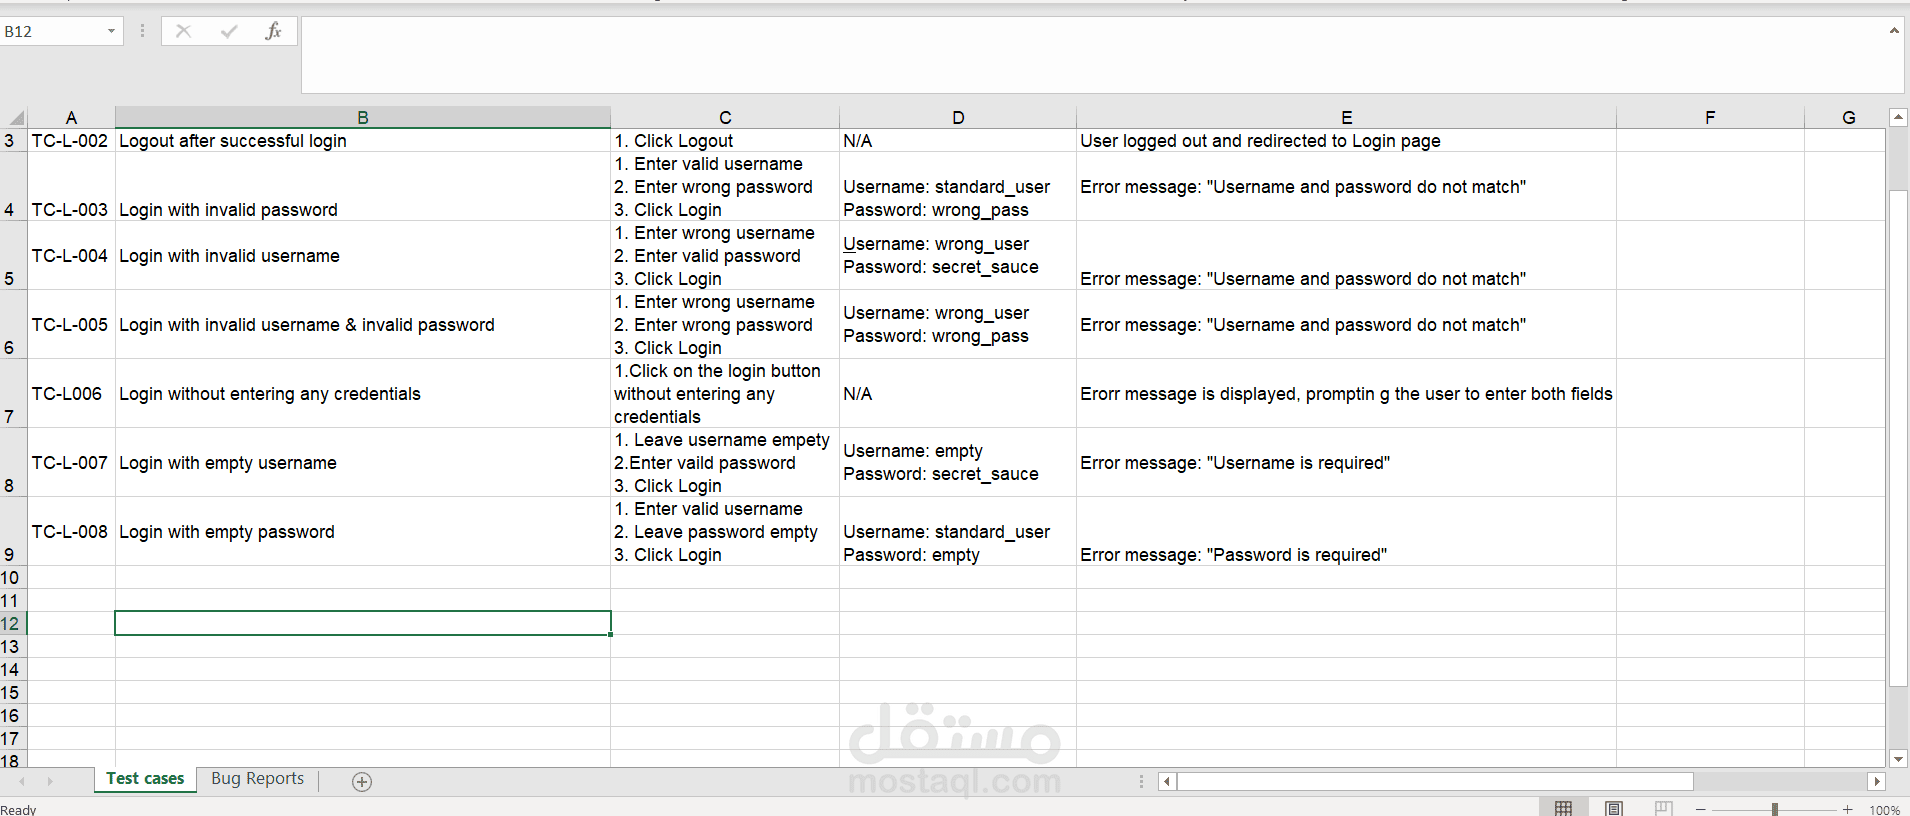Select 'Login without entering any credentials' cell
Screen dimensions: 1910x816
click(363, 394)
